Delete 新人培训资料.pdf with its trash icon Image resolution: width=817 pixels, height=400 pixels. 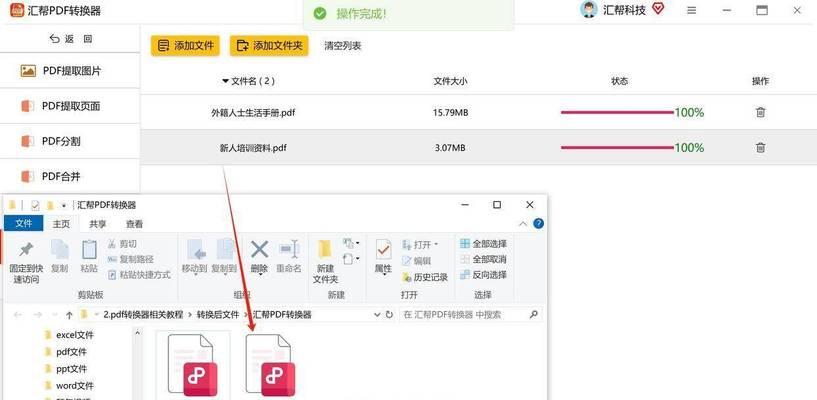[x=760, y=147]
